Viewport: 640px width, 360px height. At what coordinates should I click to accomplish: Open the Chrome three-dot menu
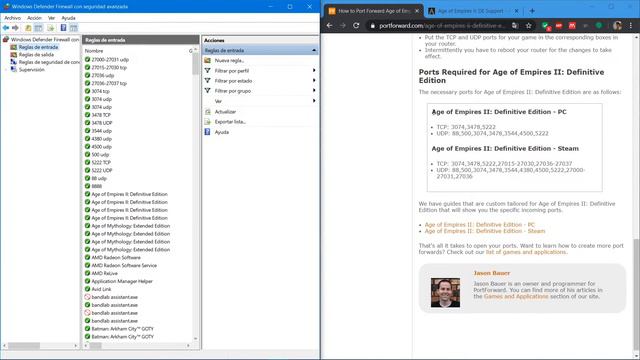[631, 25]
